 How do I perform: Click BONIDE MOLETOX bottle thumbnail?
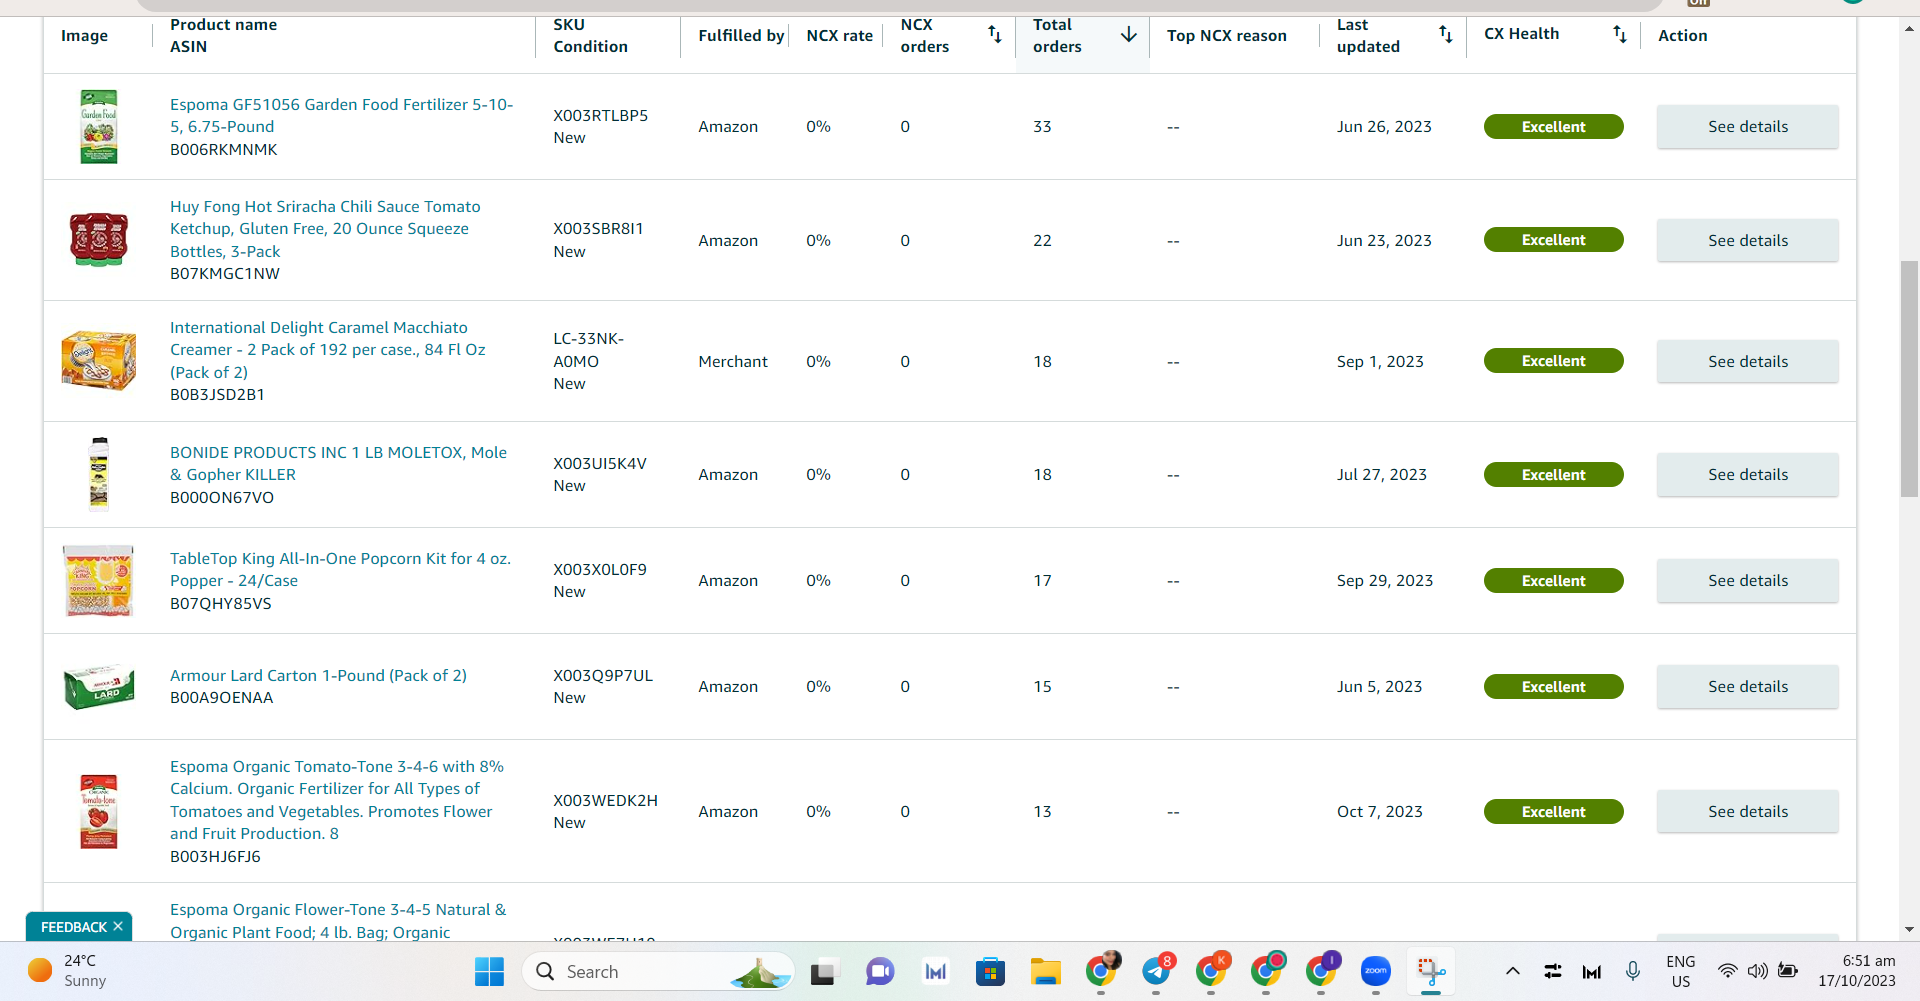click(x=99, y=474)
